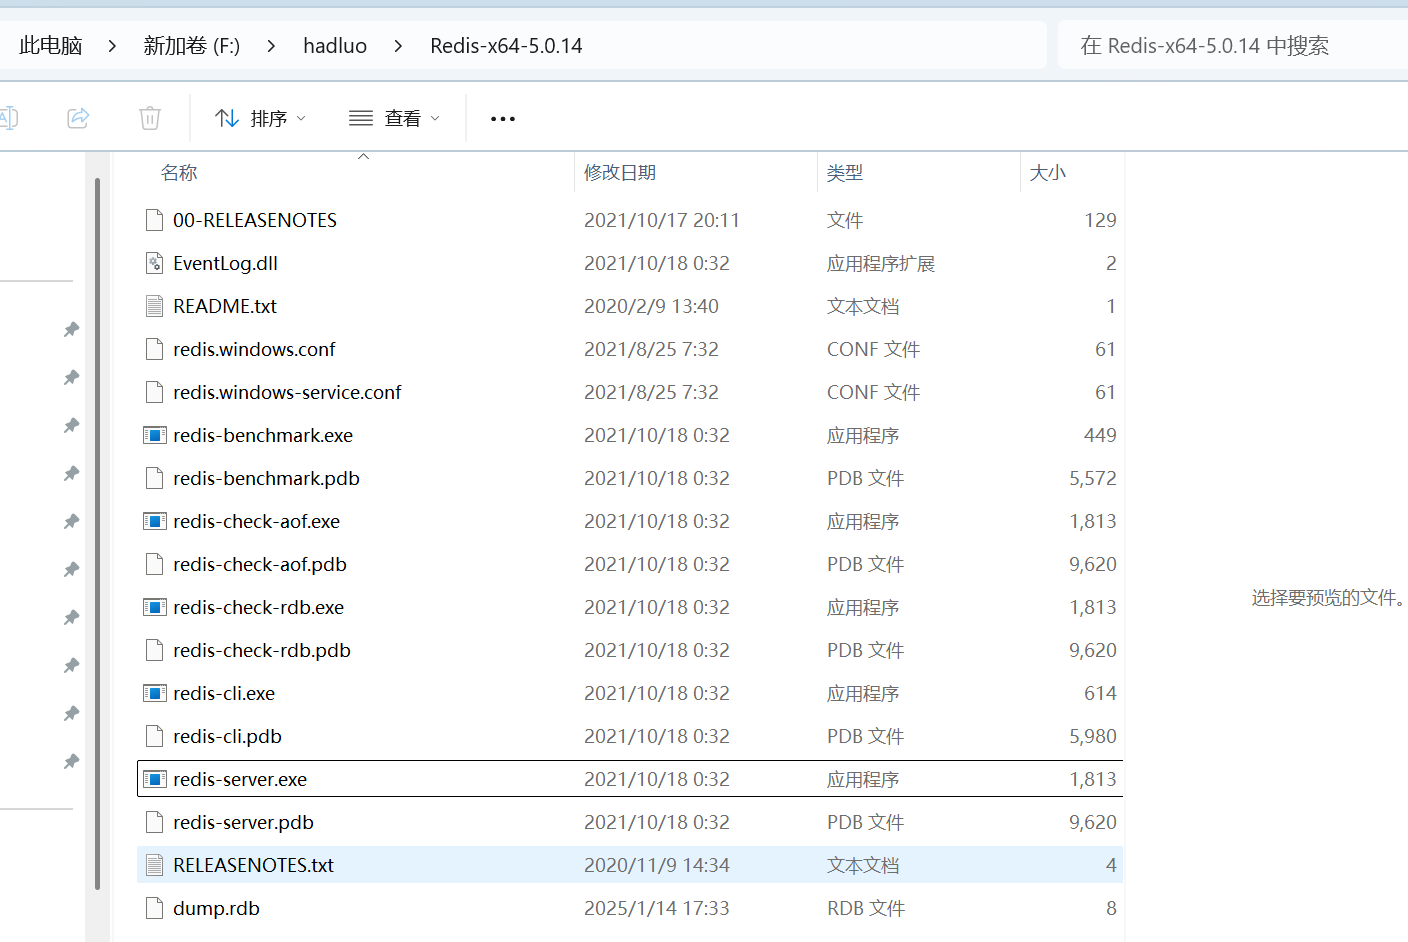Open the 排序 sort dropdown
The image size is (1408, 942).
click(261, 118)
